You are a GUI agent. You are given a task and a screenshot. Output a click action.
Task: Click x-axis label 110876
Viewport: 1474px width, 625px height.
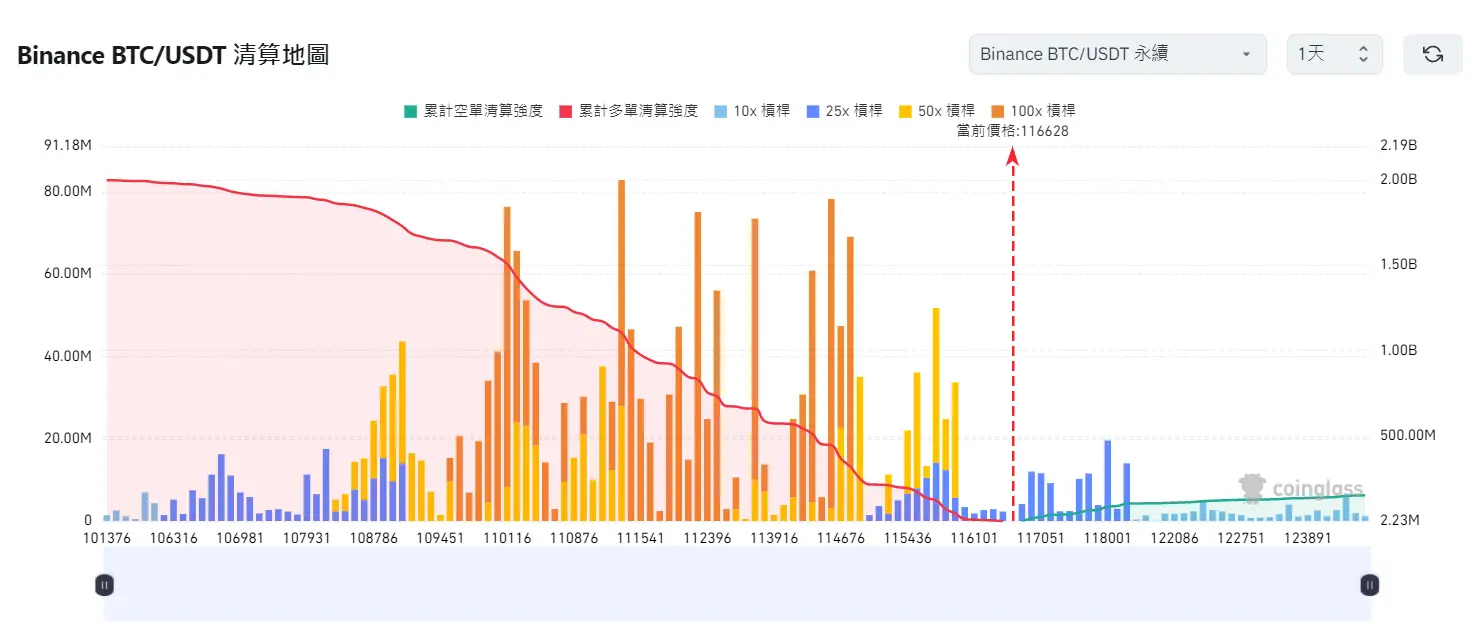coord(574,538)
